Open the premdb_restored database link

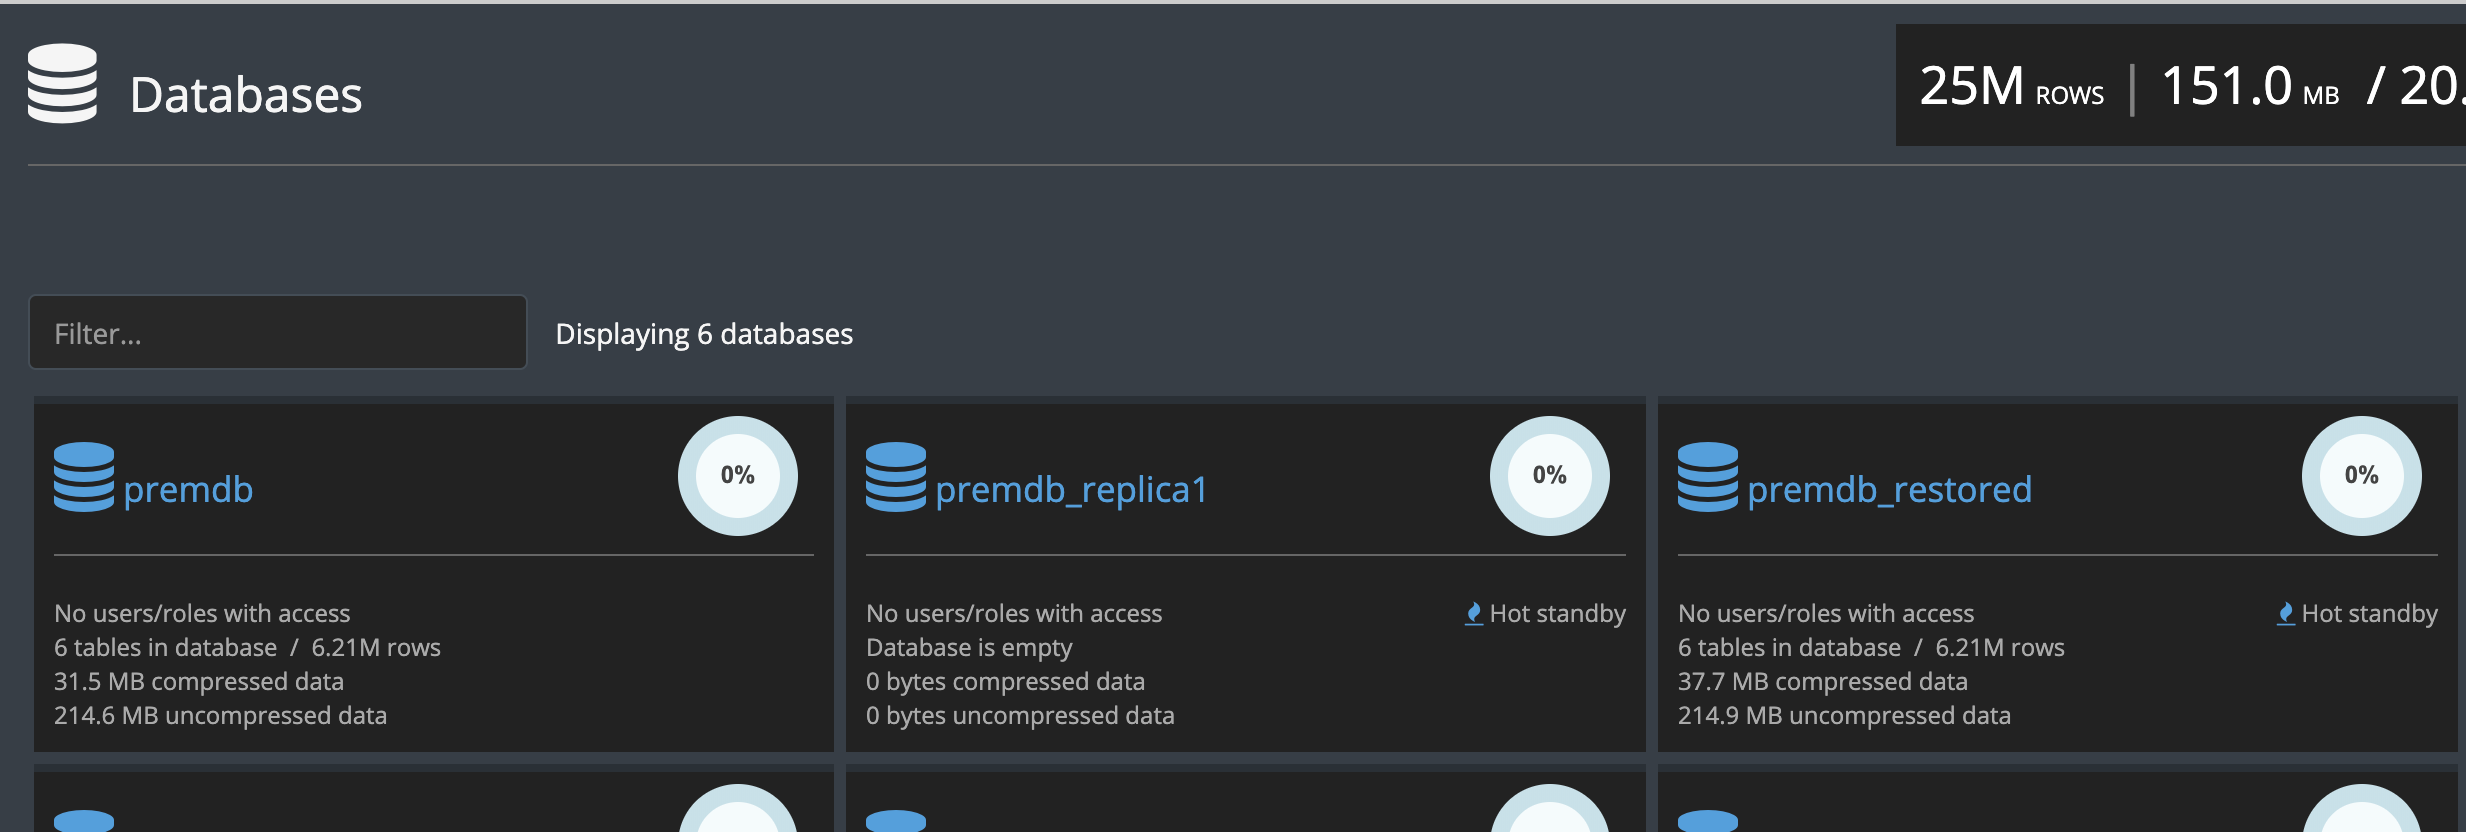click(1889, 490)
